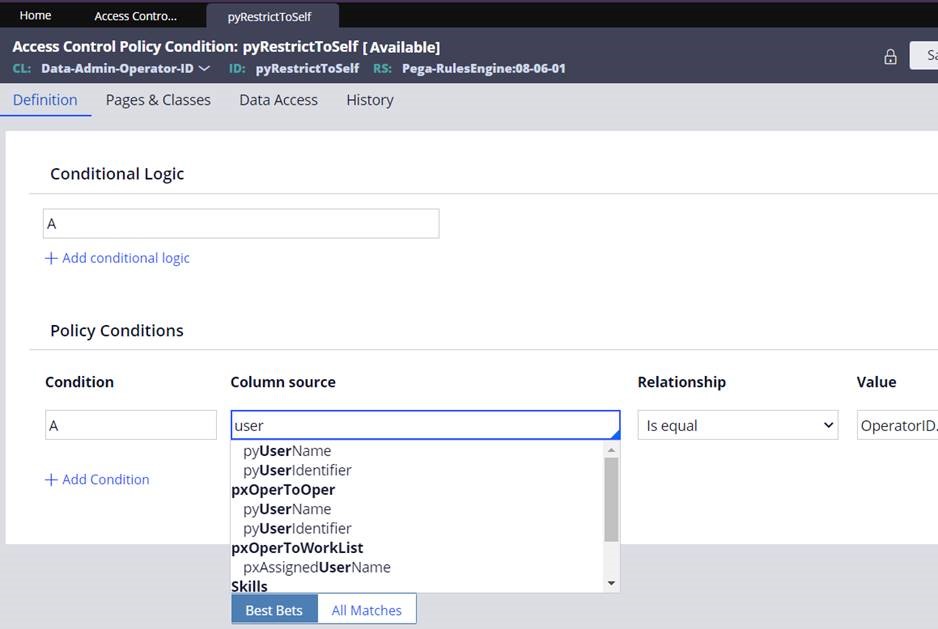Click the Column source autocomplete corner arrow
This screenshot has width=938, height=629.
click(615, 434)
